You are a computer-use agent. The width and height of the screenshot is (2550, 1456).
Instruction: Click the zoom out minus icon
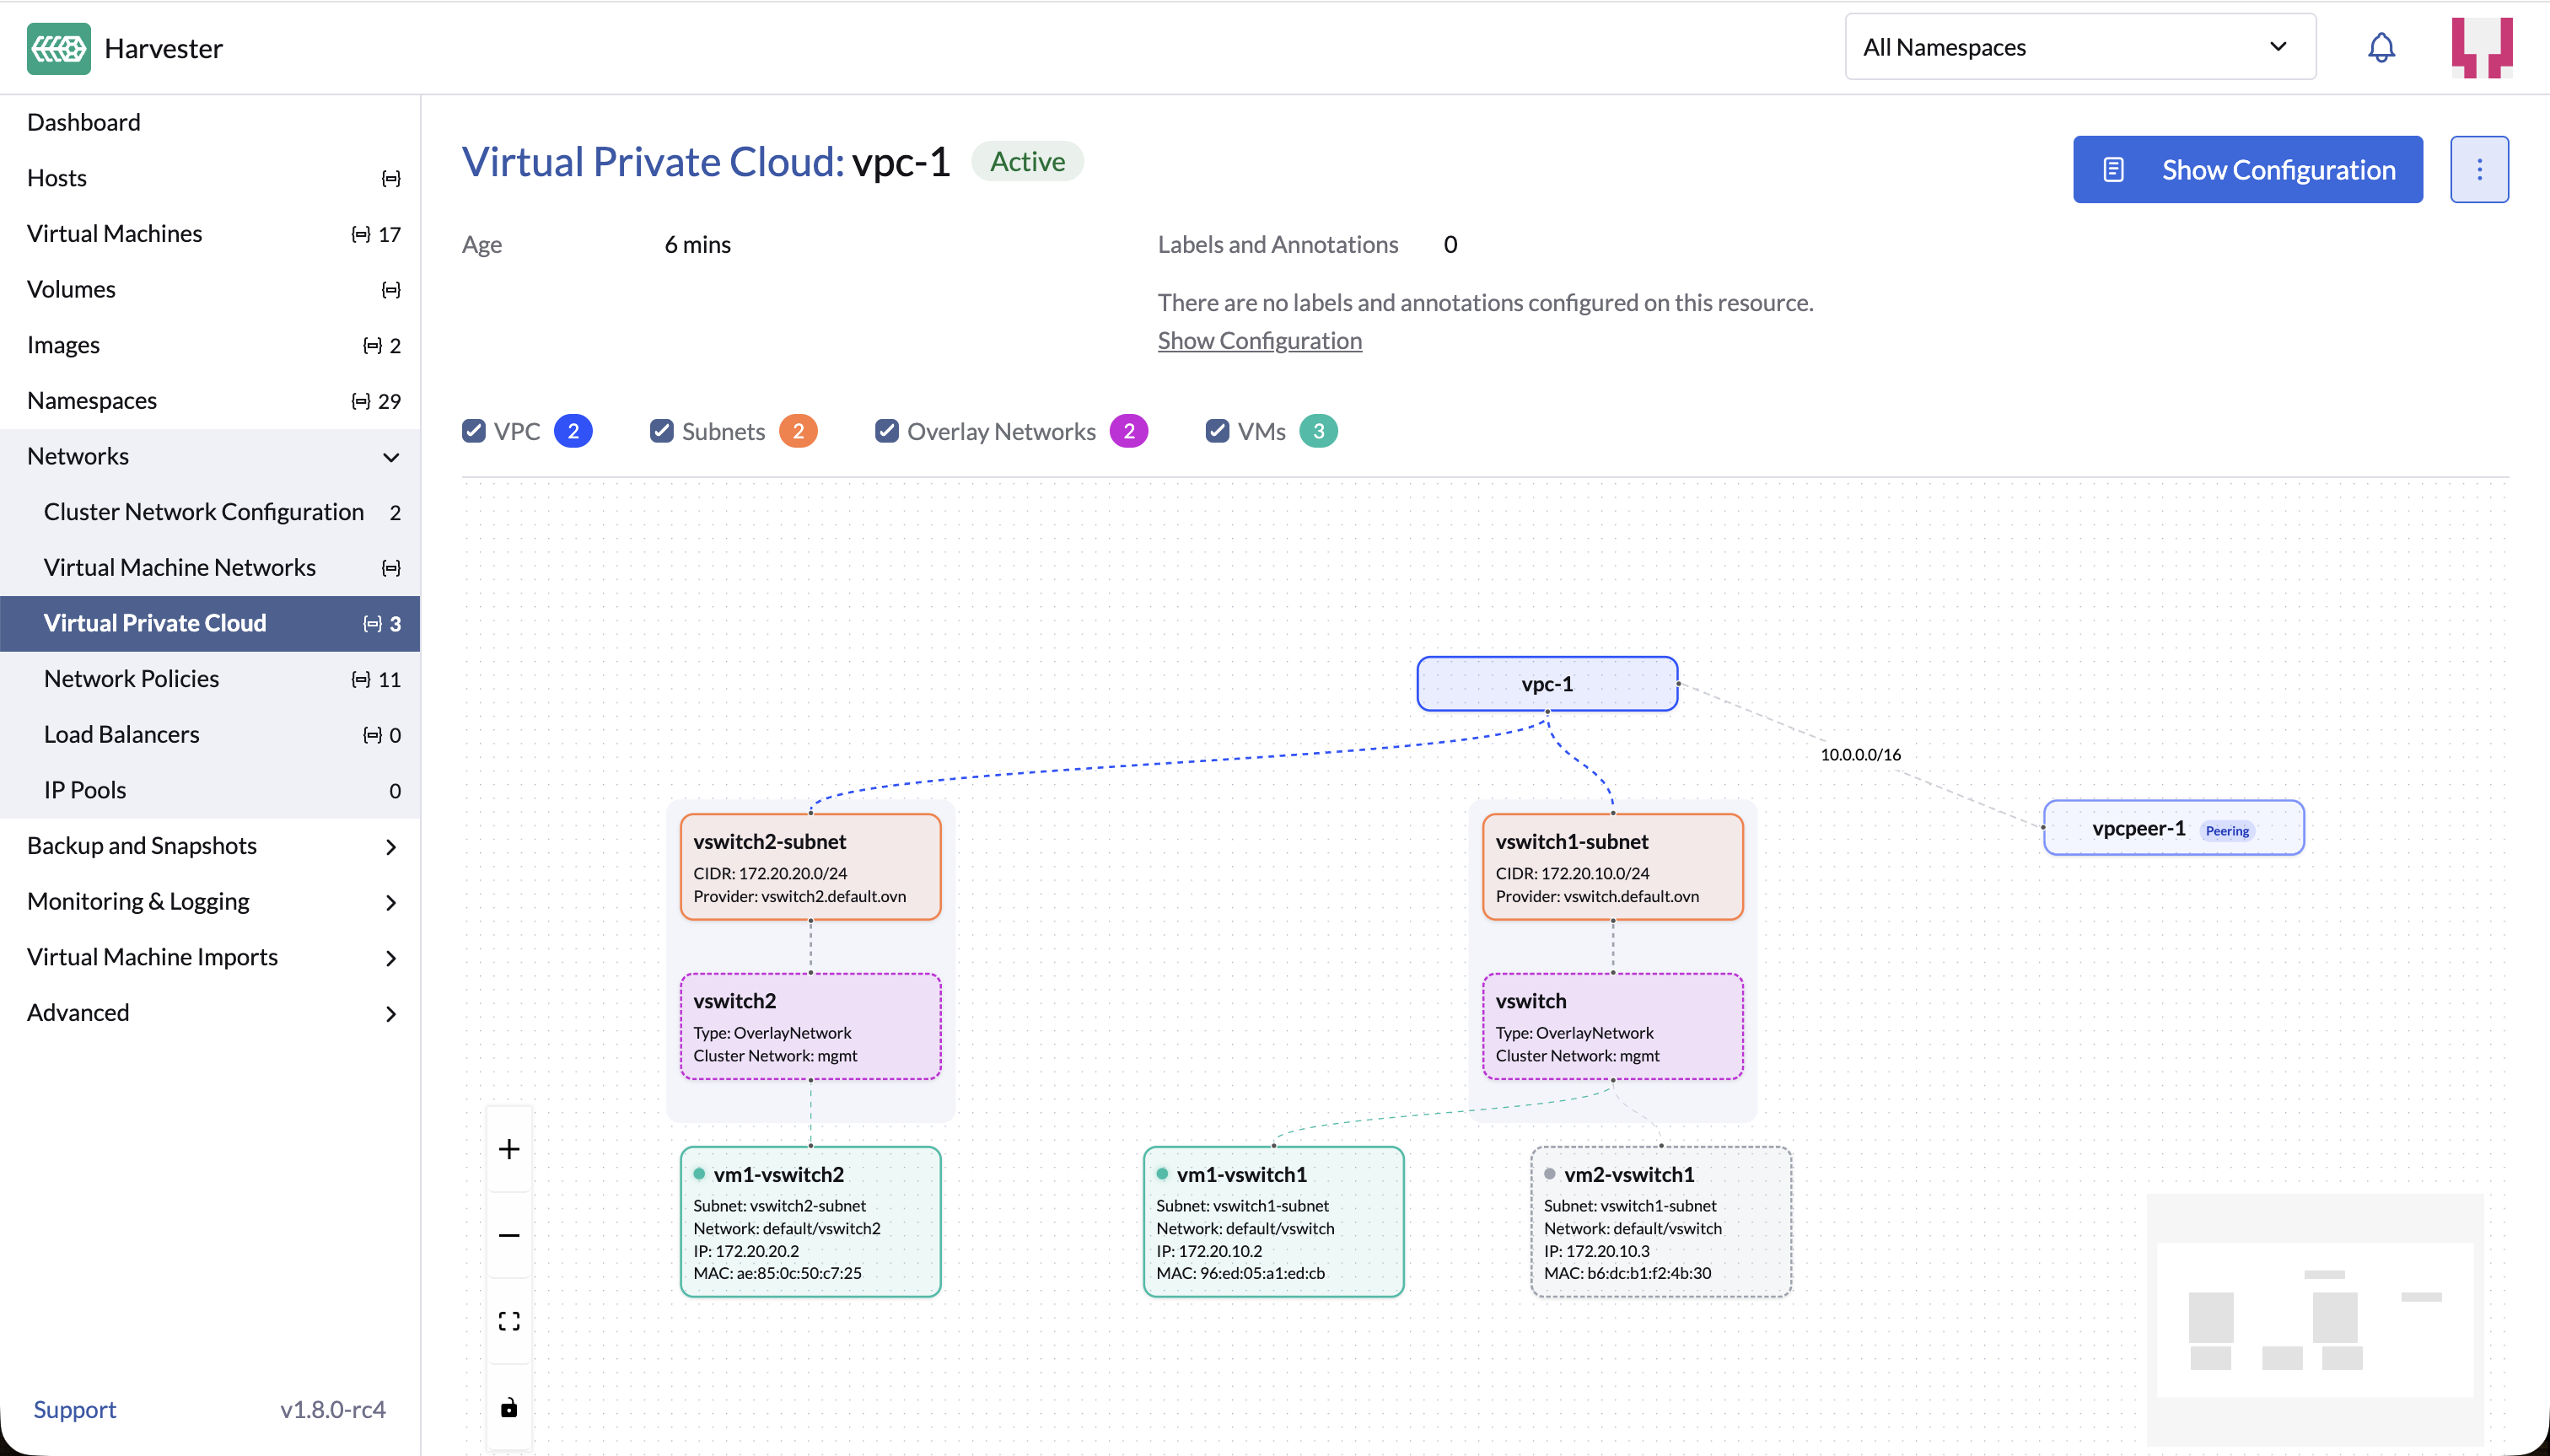(509, 1235)
